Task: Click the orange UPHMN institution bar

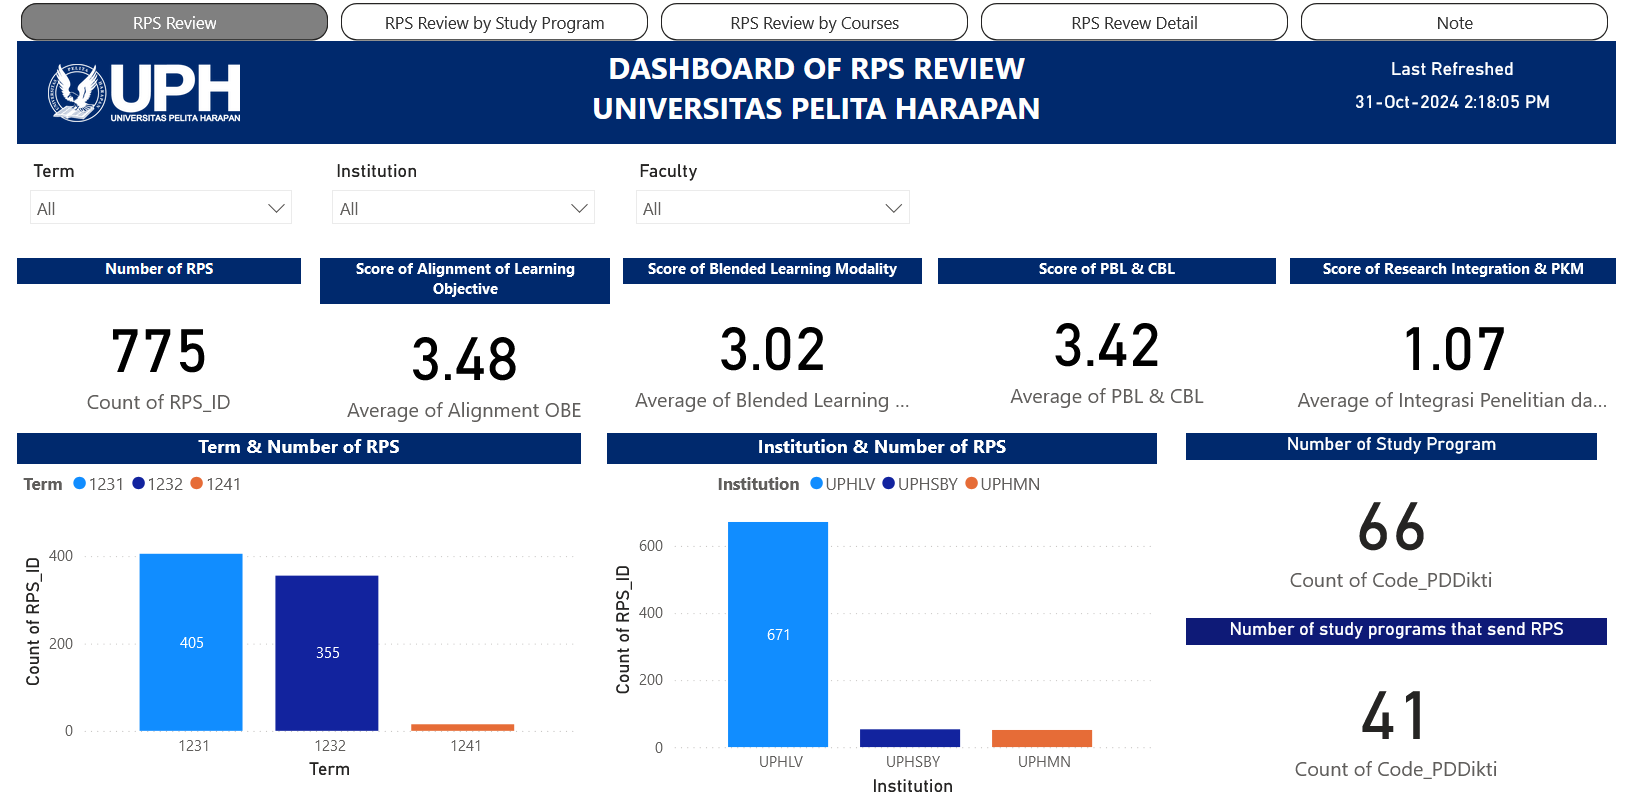Action: [1042, 738]
